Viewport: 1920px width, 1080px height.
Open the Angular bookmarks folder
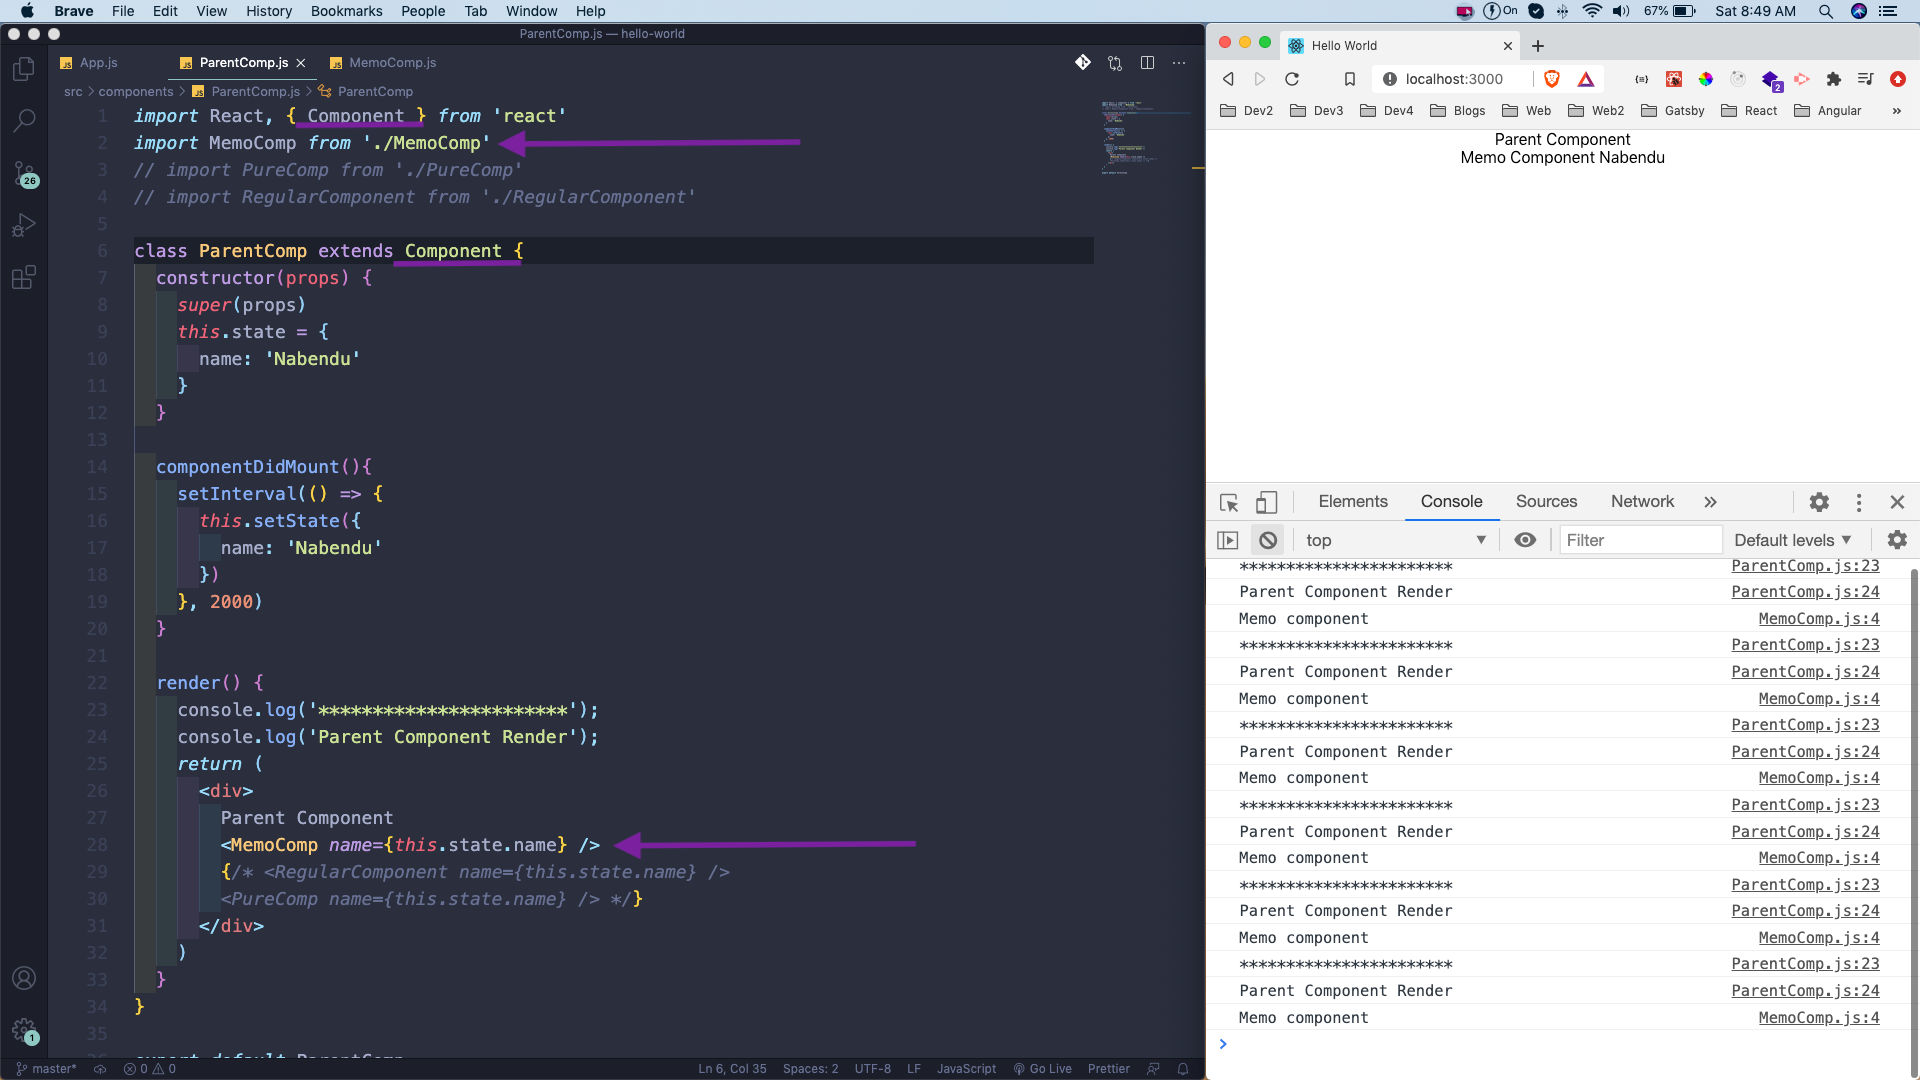click(x=1828, y=111)
